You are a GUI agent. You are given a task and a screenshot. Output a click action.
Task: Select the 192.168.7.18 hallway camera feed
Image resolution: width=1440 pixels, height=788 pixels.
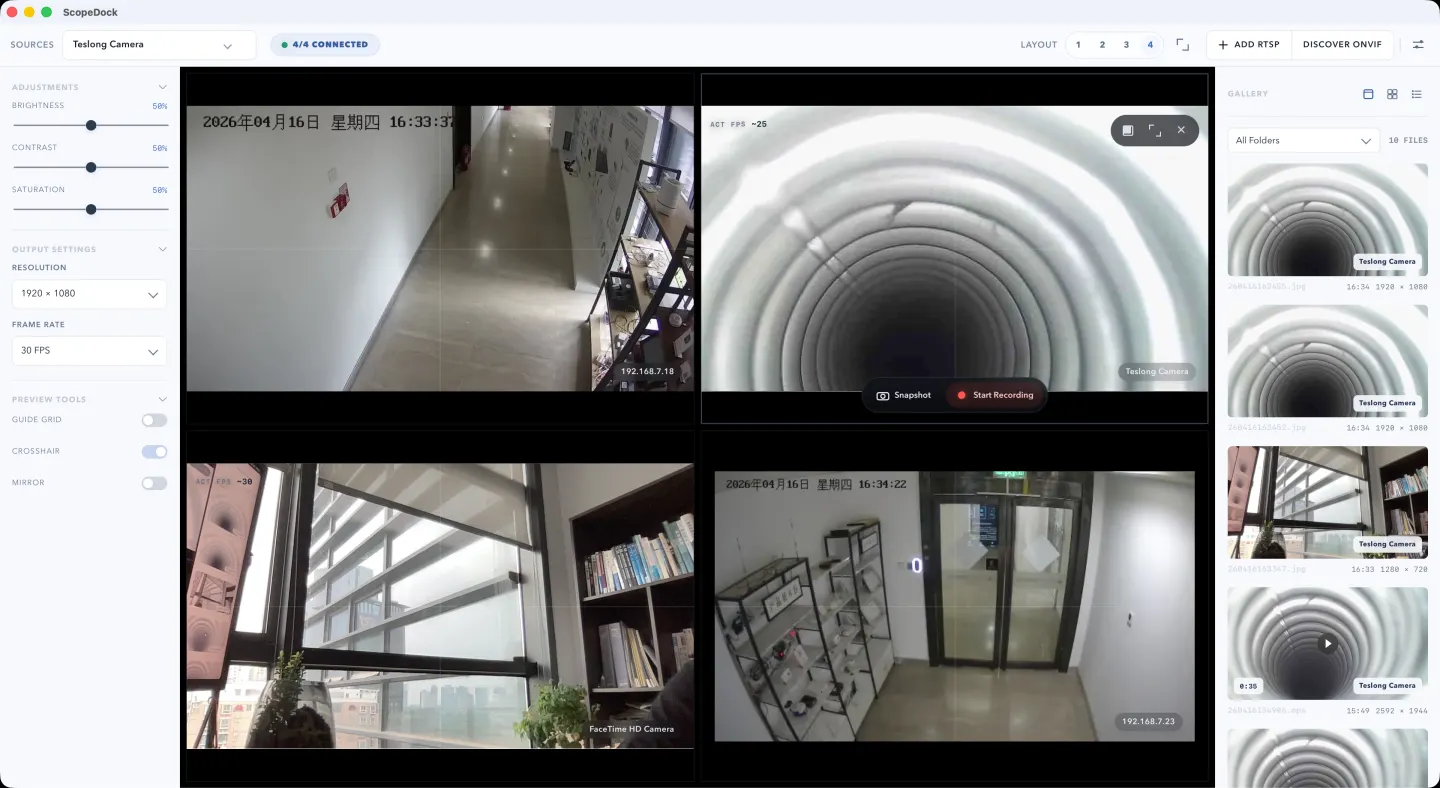440,248
